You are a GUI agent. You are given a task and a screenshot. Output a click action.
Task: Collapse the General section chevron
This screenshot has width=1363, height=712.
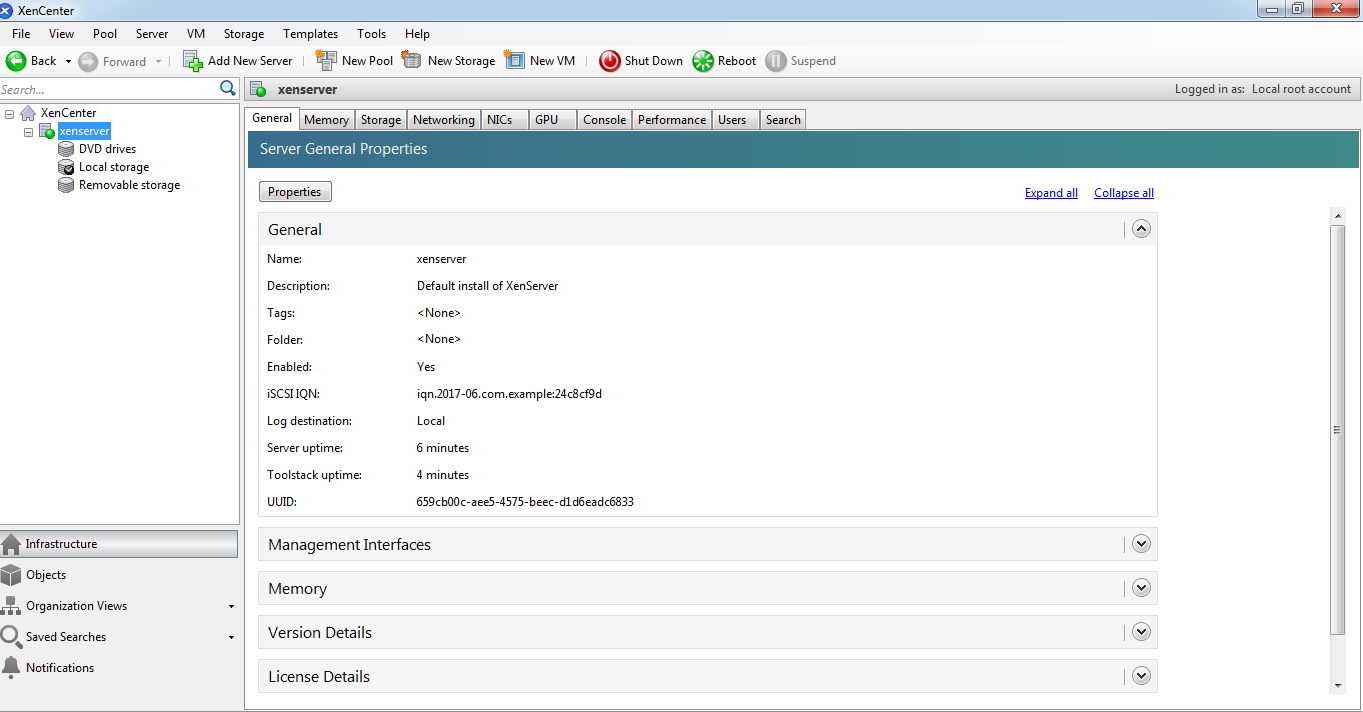pyautogui.click(x=1142, y=229)
